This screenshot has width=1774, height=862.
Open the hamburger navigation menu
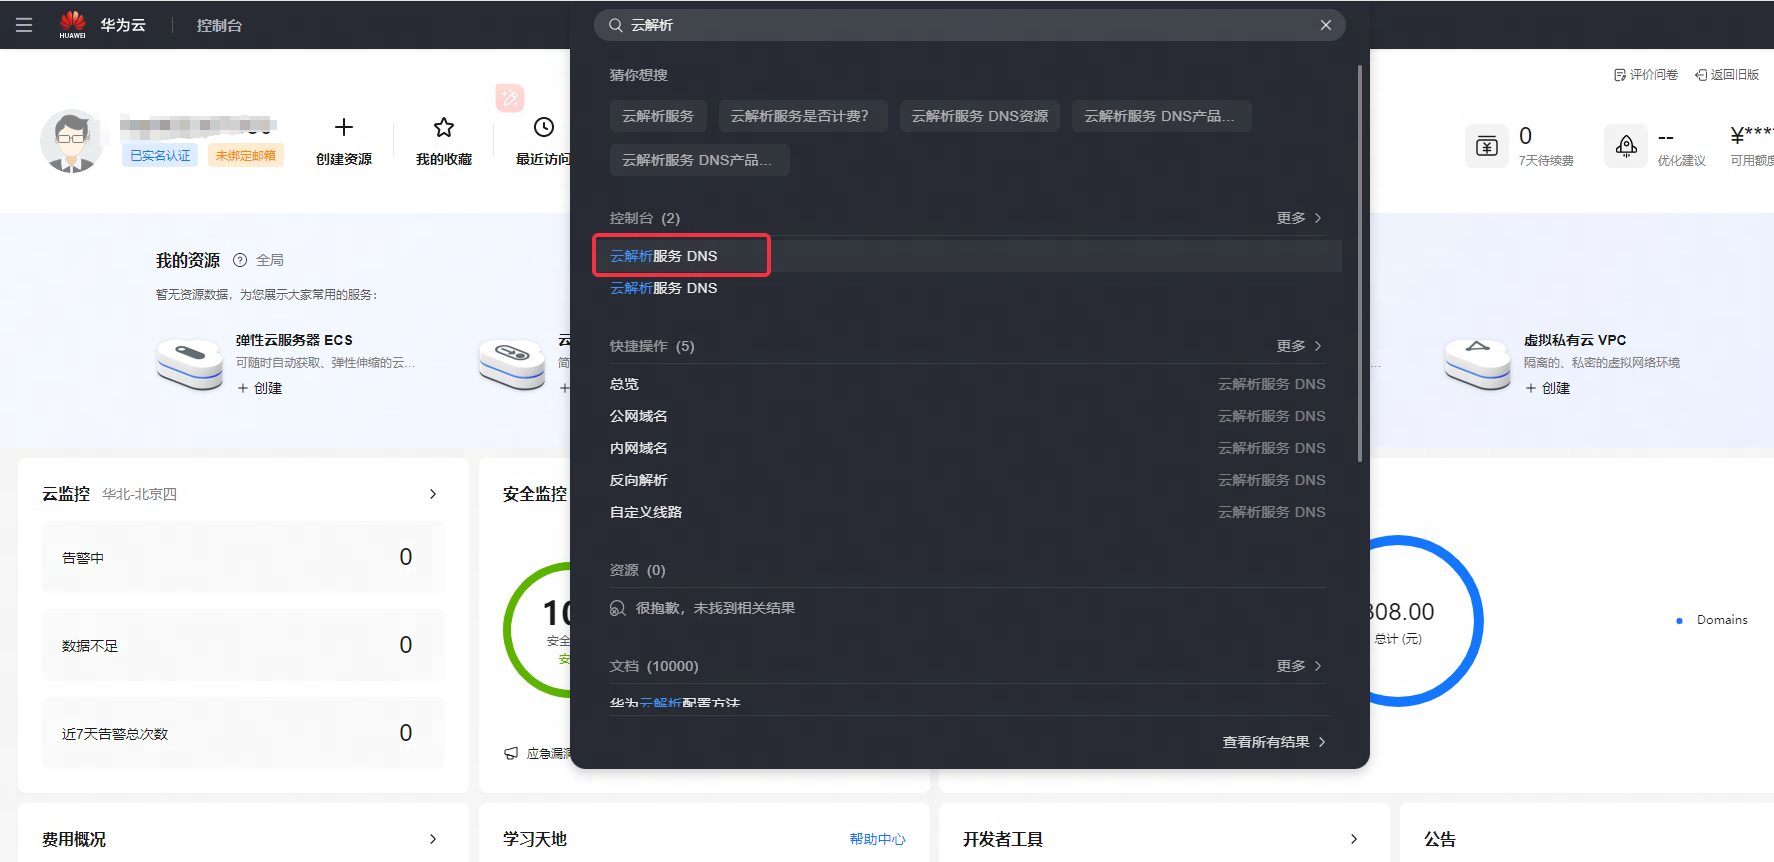click(x=24, y=25)
